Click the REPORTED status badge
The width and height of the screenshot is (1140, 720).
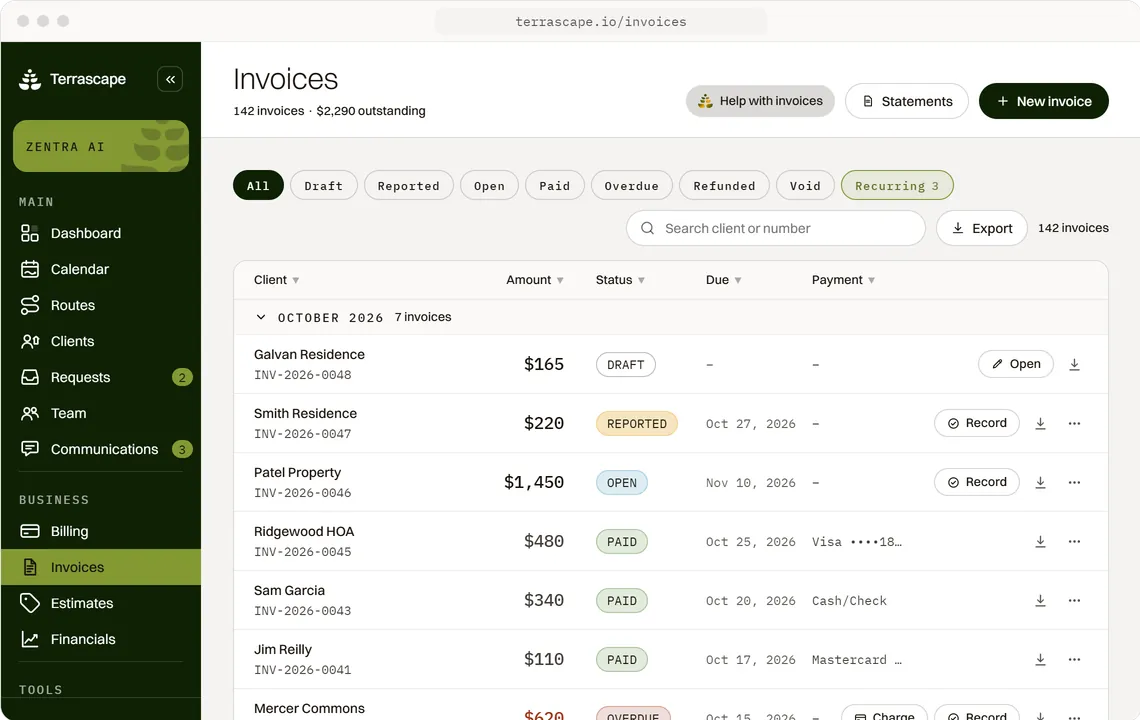(637, 424)
